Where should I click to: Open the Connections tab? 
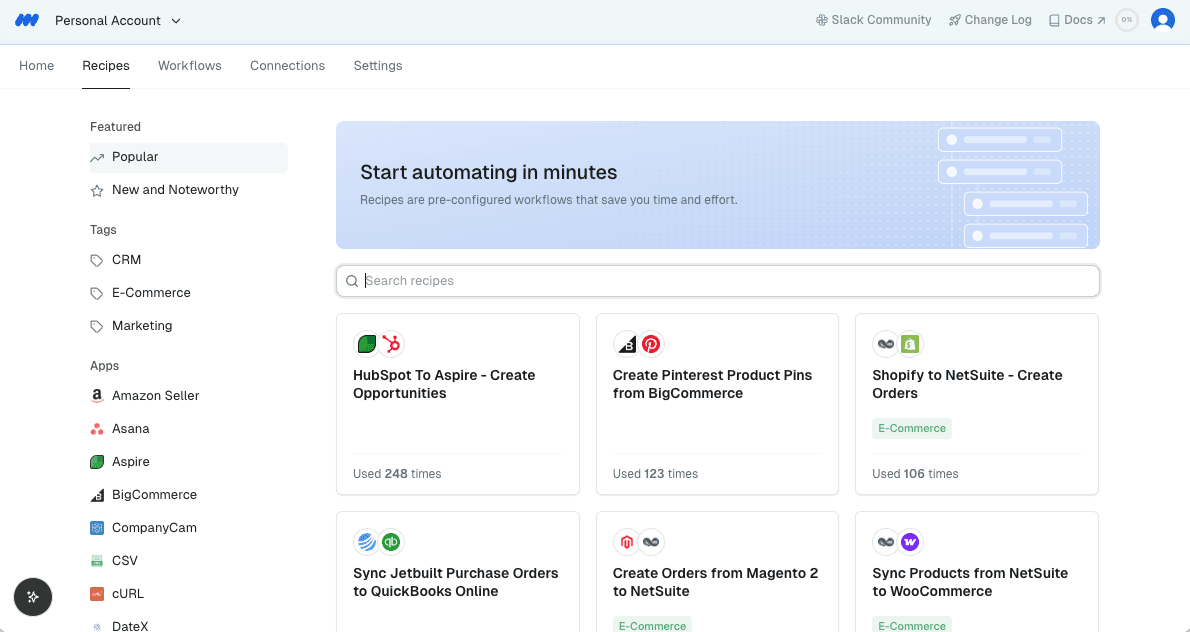coord(288,66)
